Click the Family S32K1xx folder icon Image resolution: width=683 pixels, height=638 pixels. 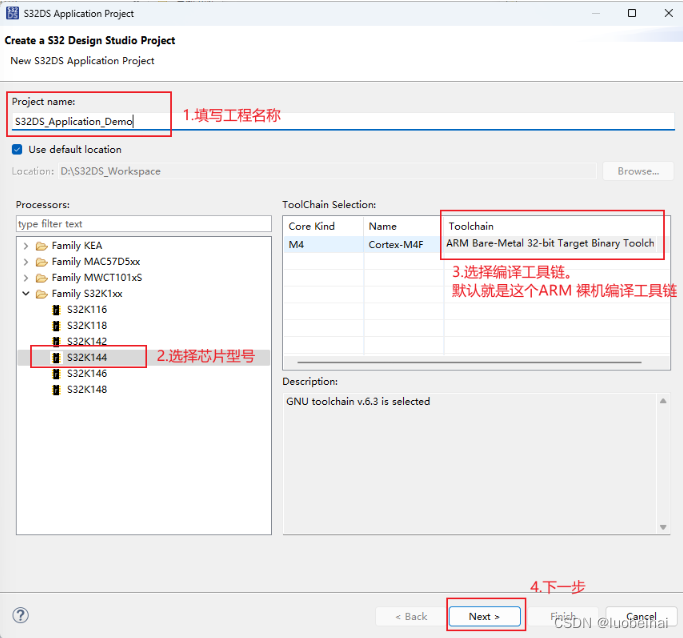42,294
